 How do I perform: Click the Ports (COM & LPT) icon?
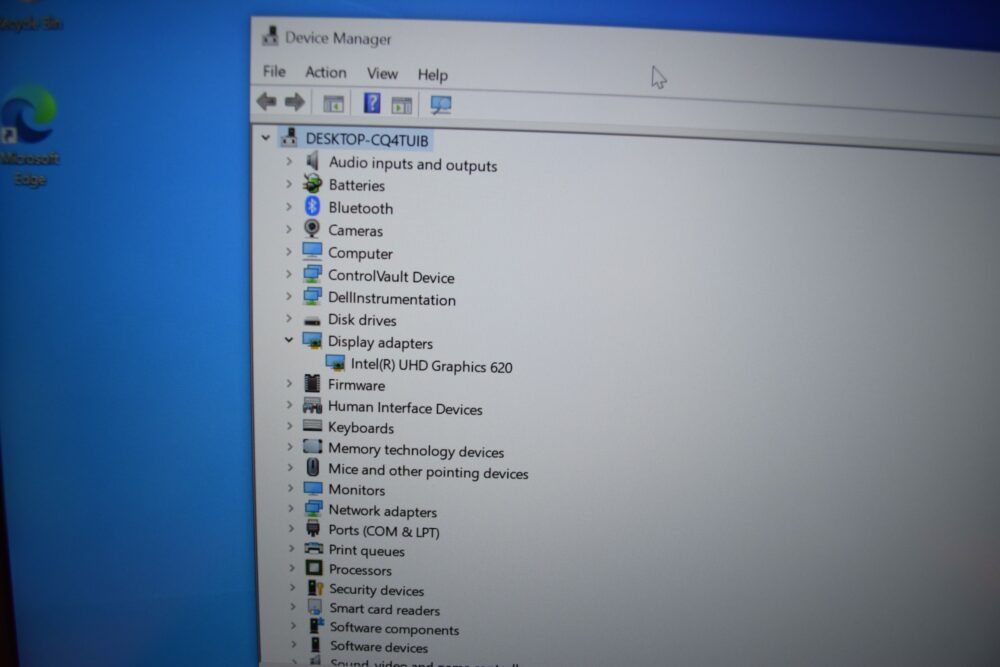[x=313, y=528]
